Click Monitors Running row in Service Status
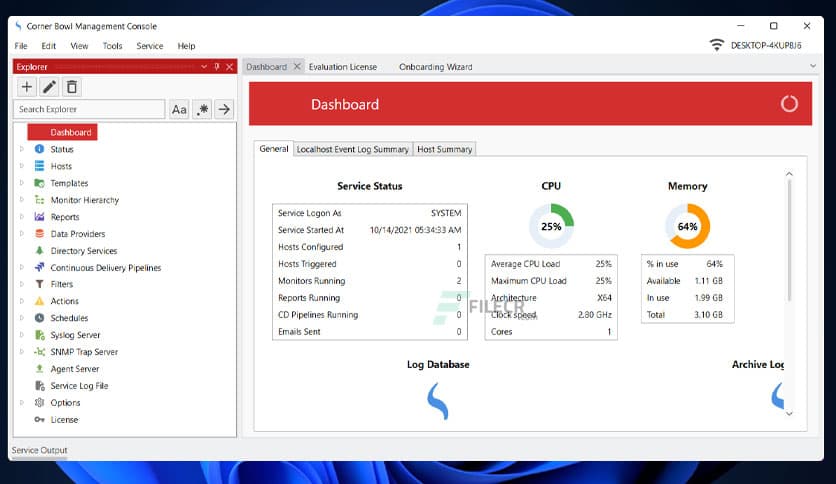 coord(369,281)
